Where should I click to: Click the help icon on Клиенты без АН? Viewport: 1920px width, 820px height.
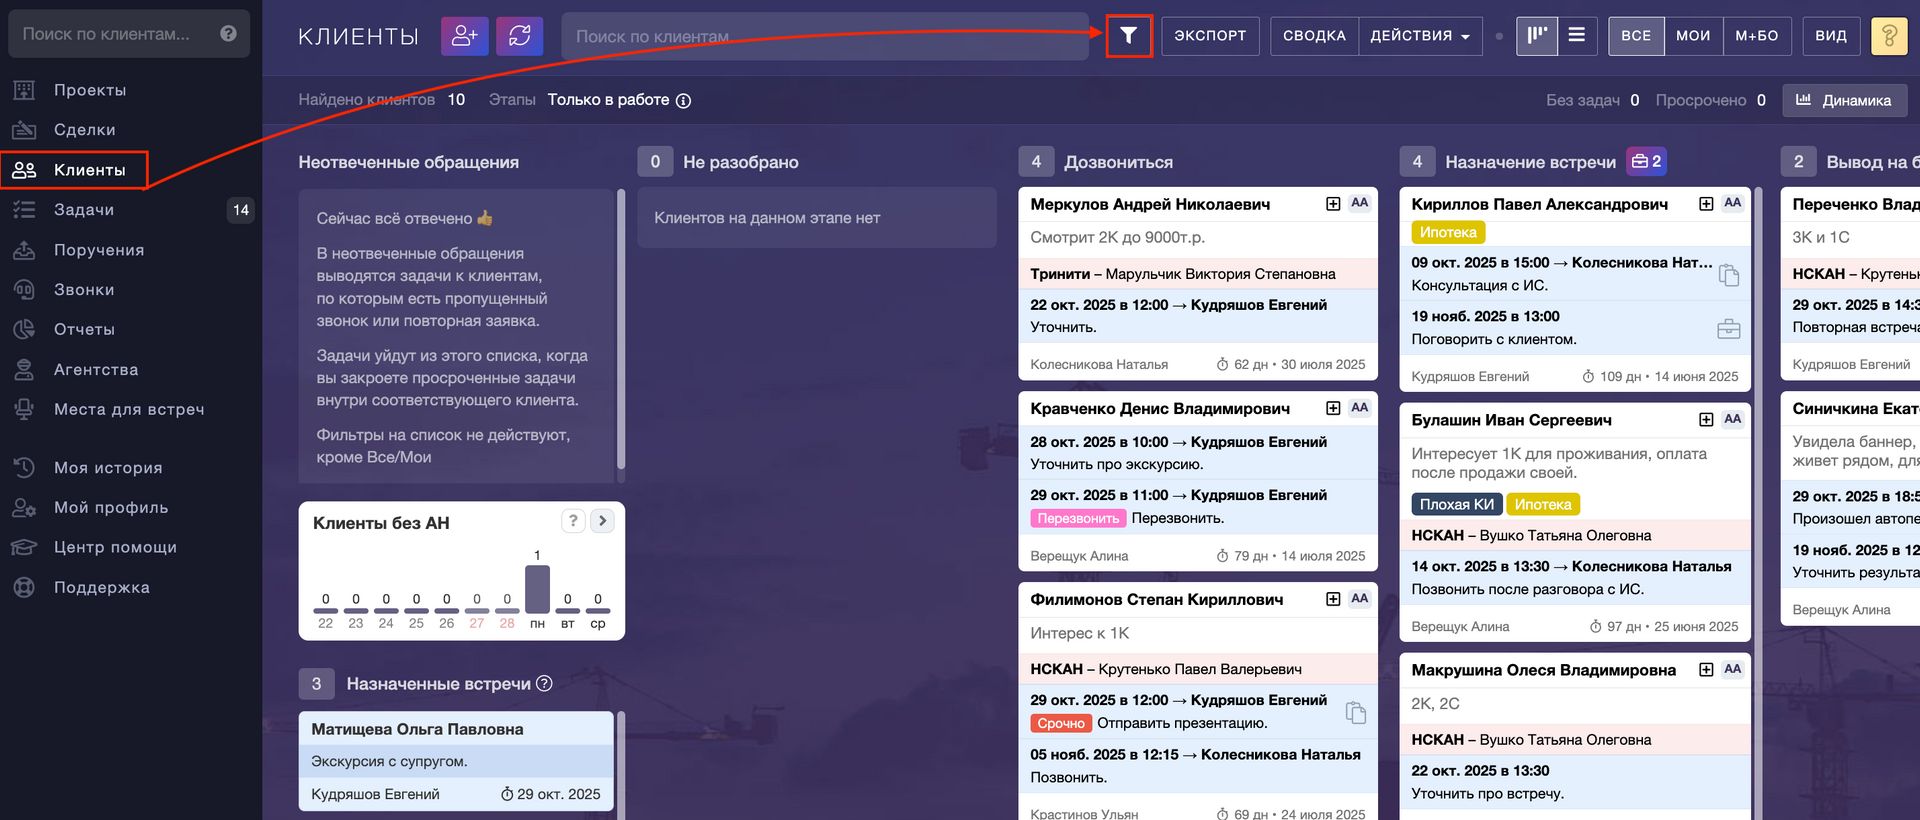coord(572,521)
